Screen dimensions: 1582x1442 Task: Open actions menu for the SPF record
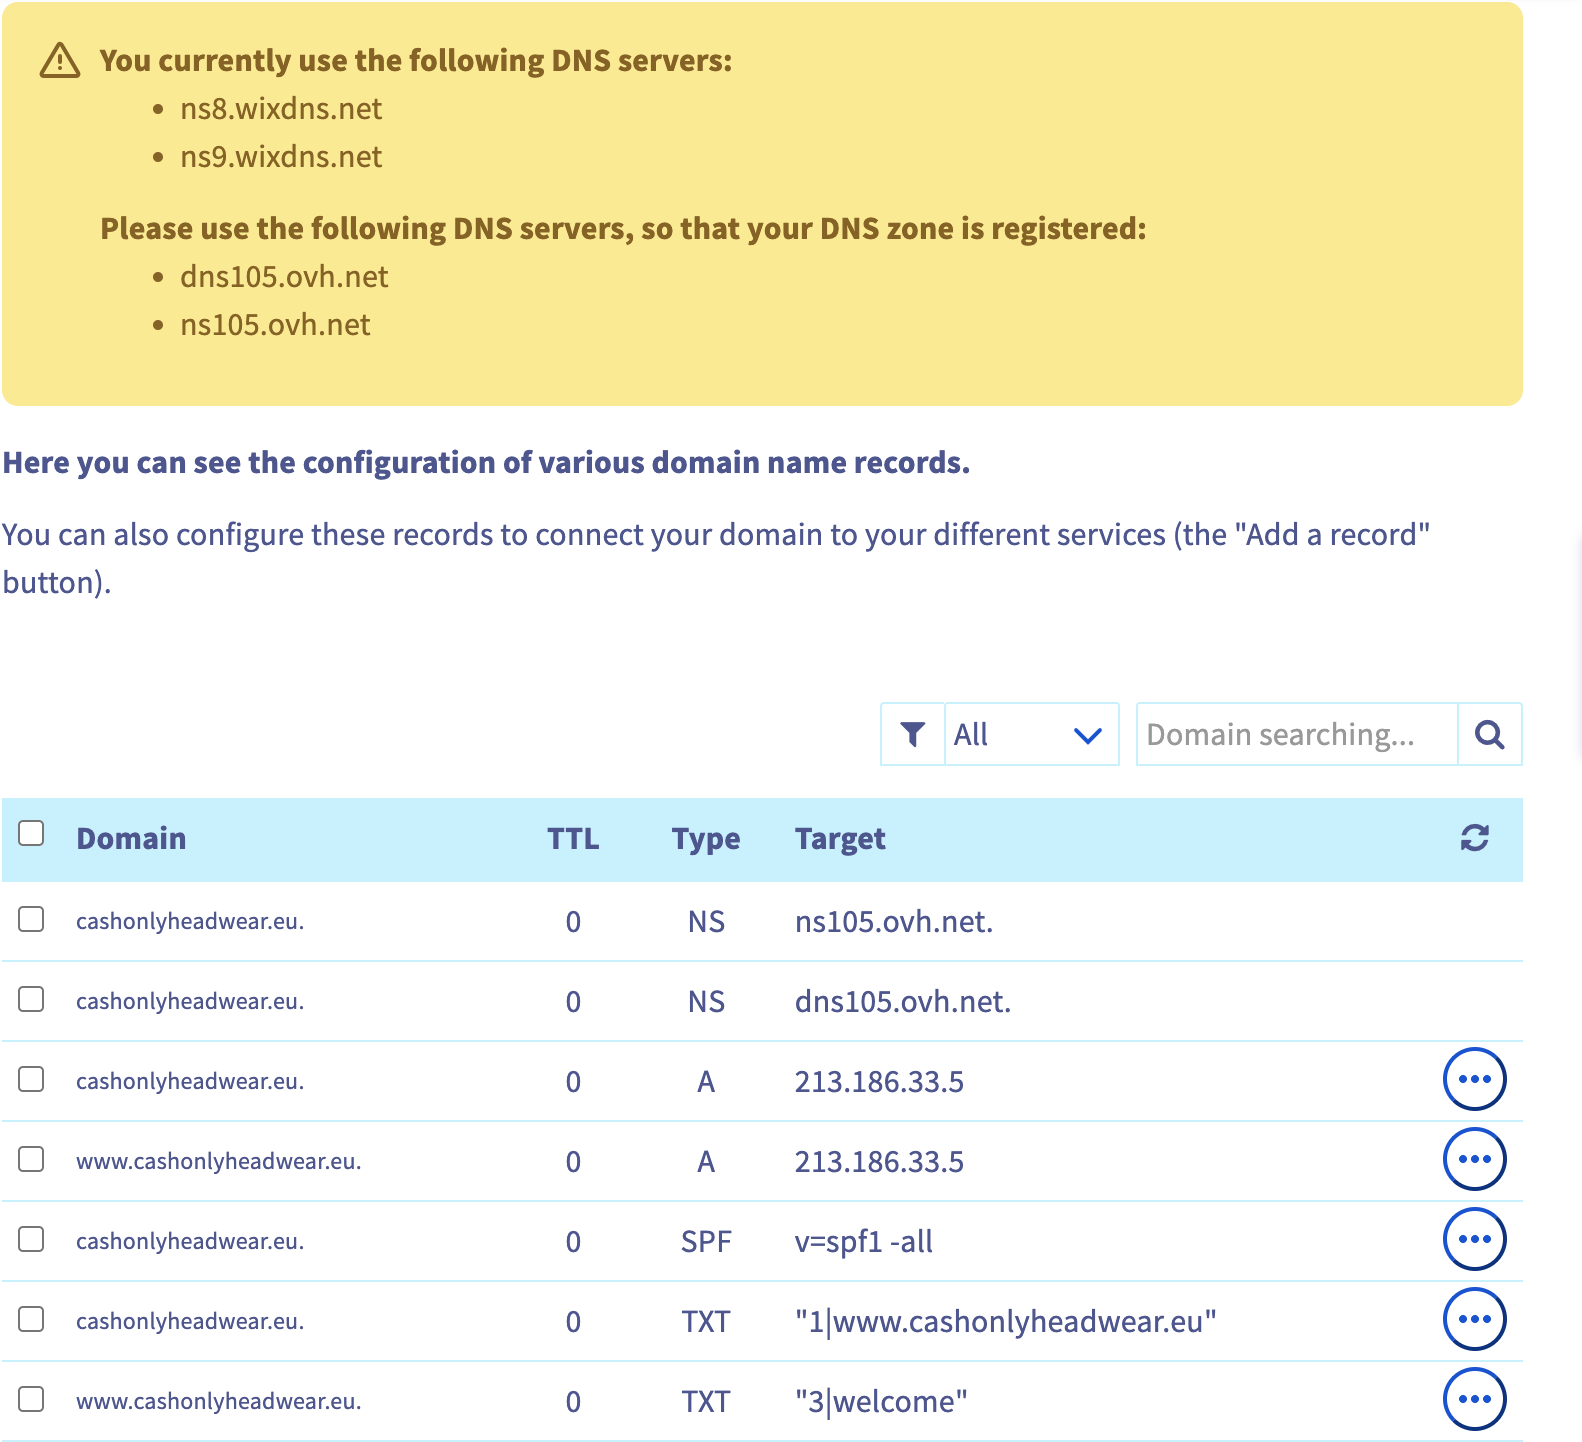click(x=1474, y=1240)
